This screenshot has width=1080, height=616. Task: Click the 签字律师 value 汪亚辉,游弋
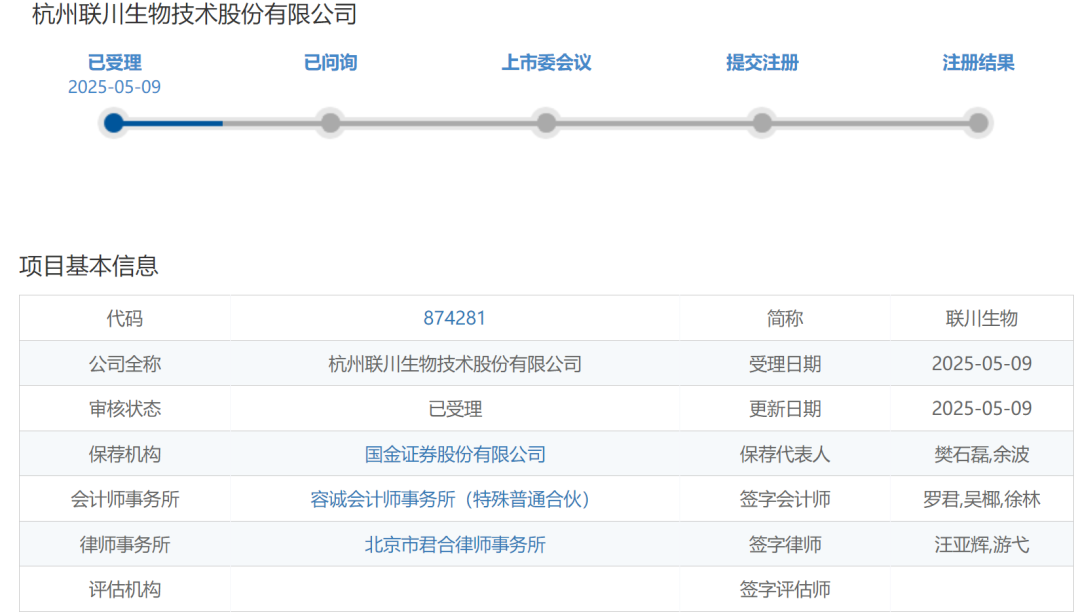point(982,544)
